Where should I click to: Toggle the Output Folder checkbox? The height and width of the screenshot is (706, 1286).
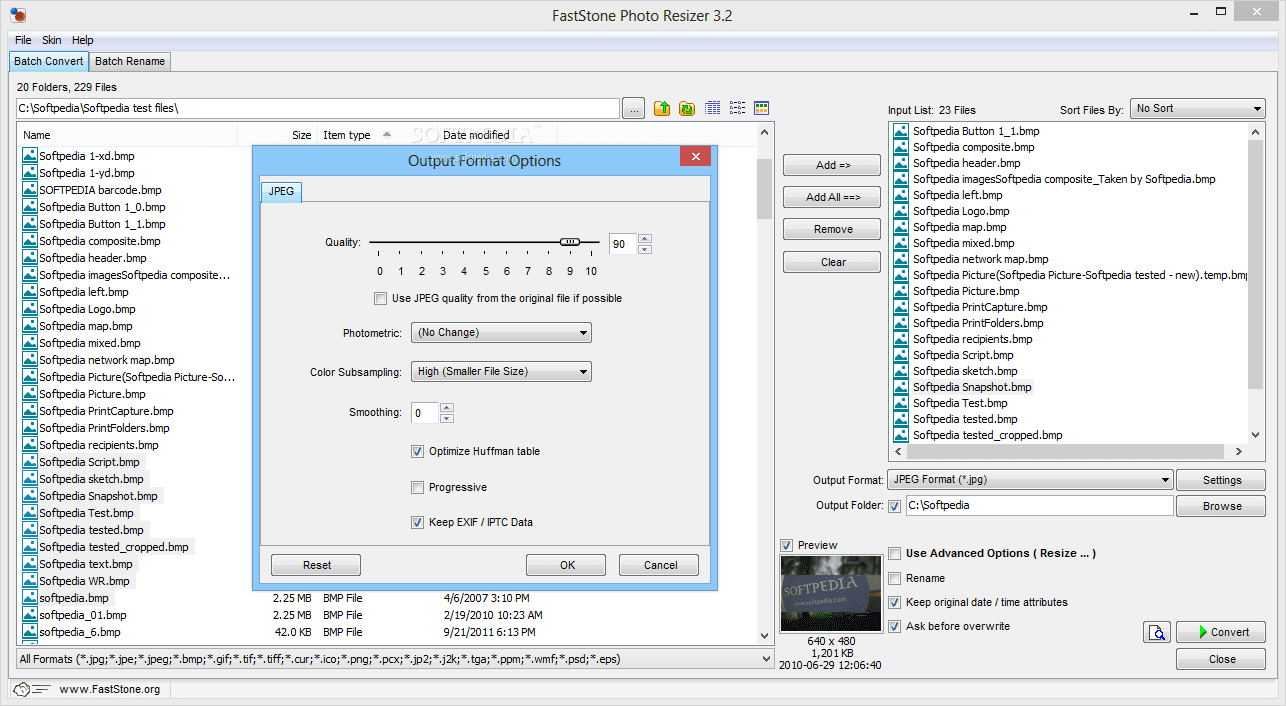point(894,506)
